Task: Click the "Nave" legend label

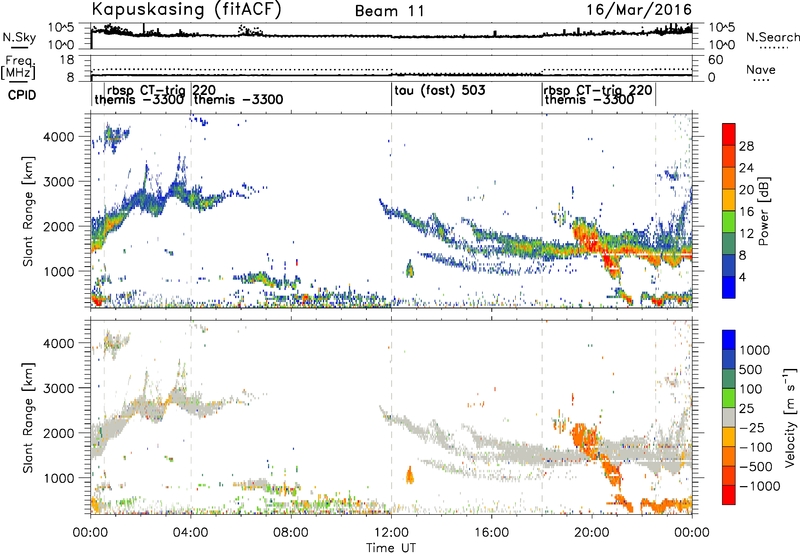Action: [x=761, y=69]
